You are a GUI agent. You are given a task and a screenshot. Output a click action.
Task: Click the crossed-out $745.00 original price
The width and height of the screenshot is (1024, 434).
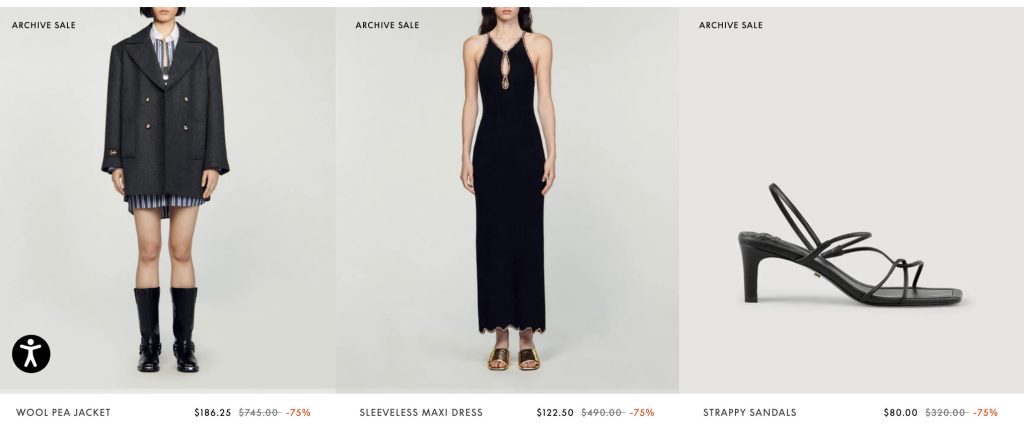pos(259,412)
